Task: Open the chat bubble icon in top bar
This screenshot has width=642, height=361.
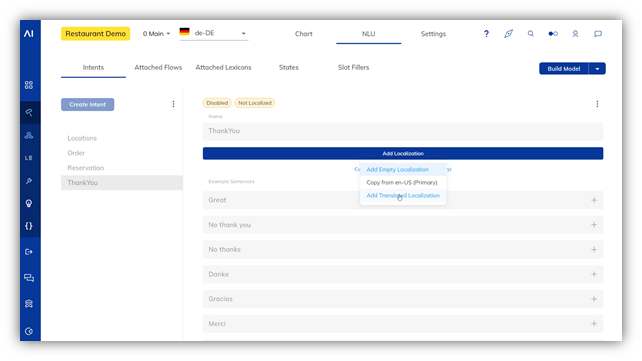Action: click(598, 34)
